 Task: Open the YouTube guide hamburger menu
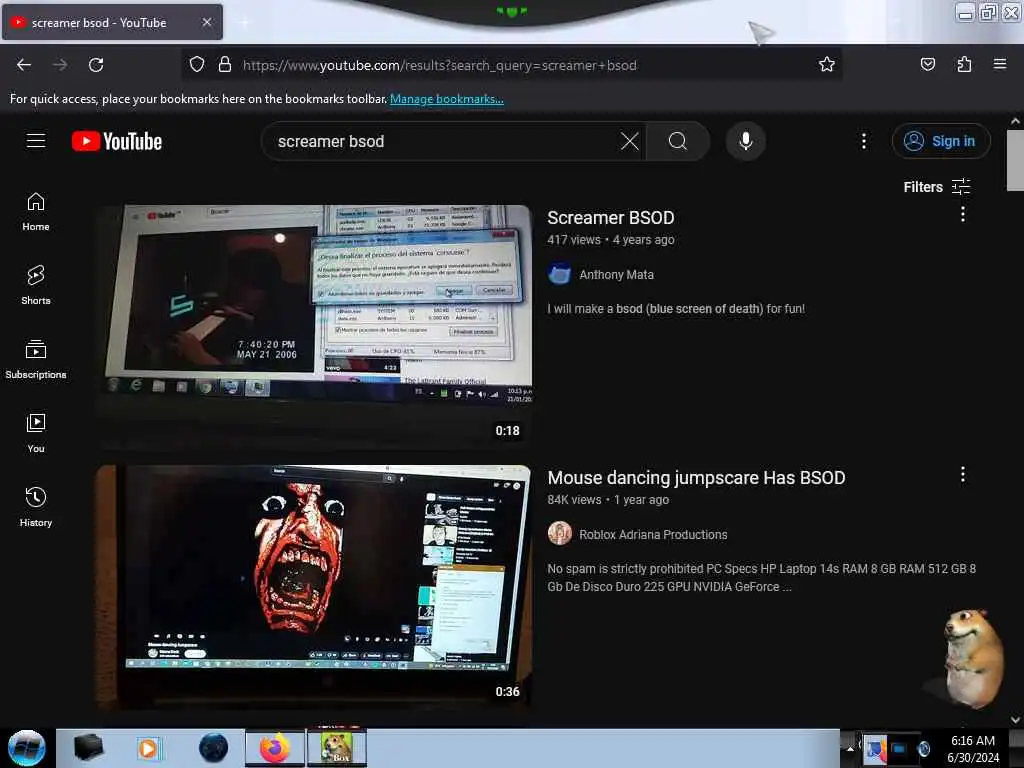(x=36, y=140)
